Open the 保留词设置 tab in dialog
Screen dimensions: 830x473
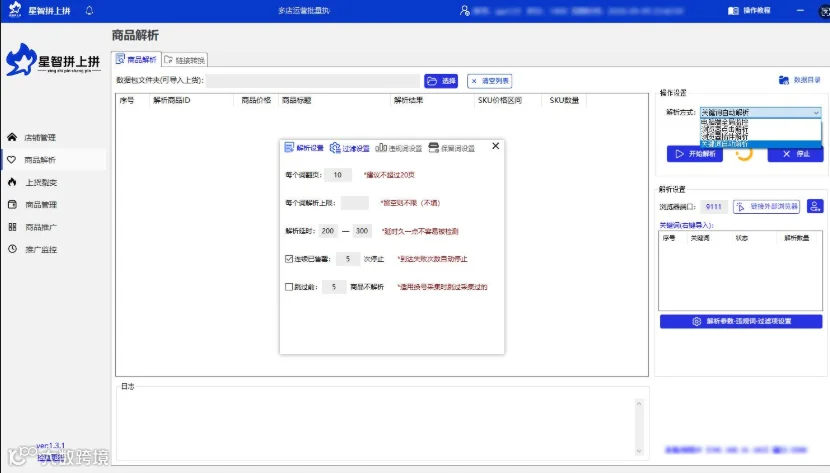tap(452, 148)
